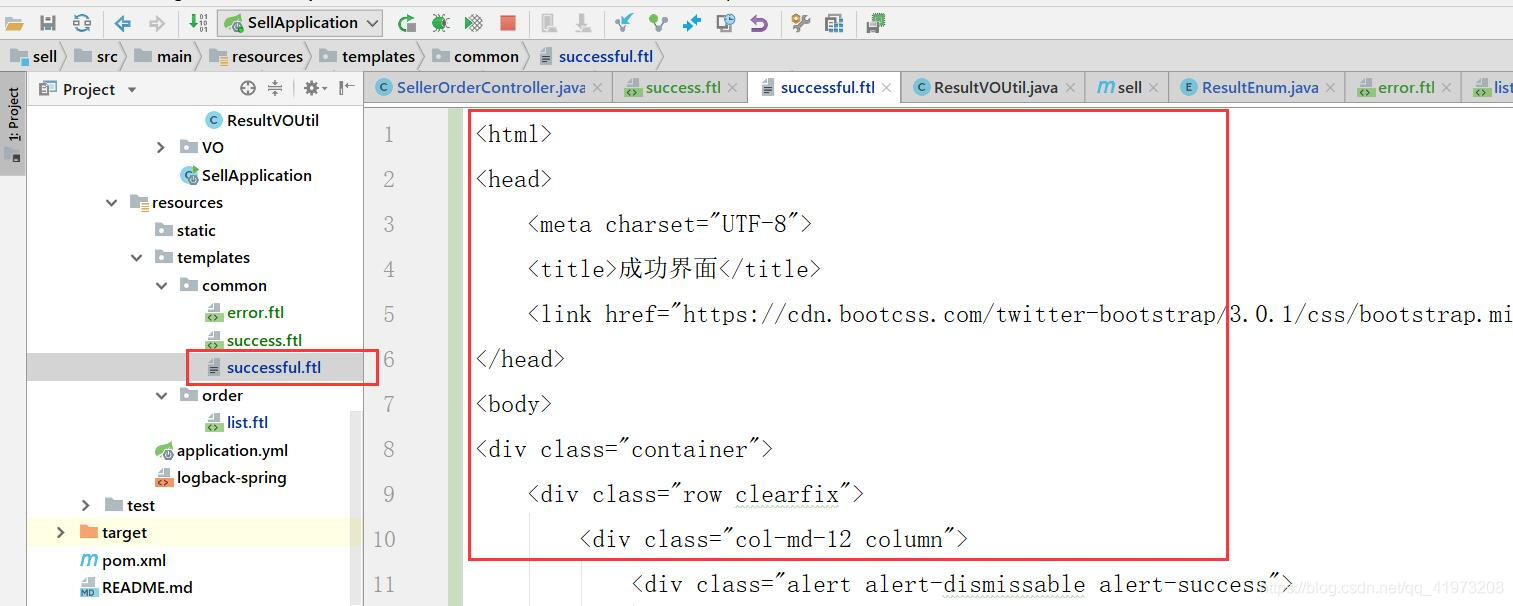Open list.ftl under order
Image resolution: width=1513 pixels, height=606 pixels.
coord(237,422)
